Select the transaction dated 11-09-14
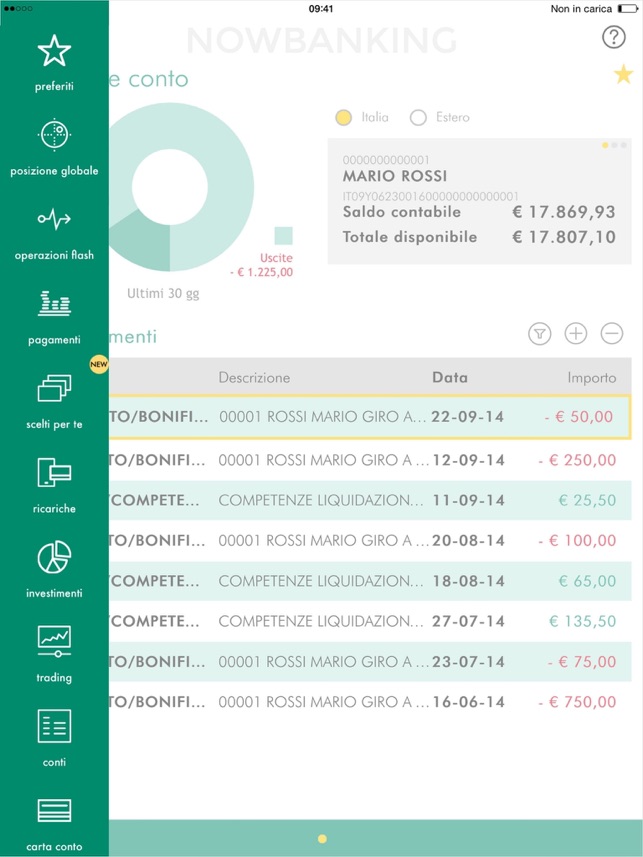The image size is (643, 857). [370, 501]
